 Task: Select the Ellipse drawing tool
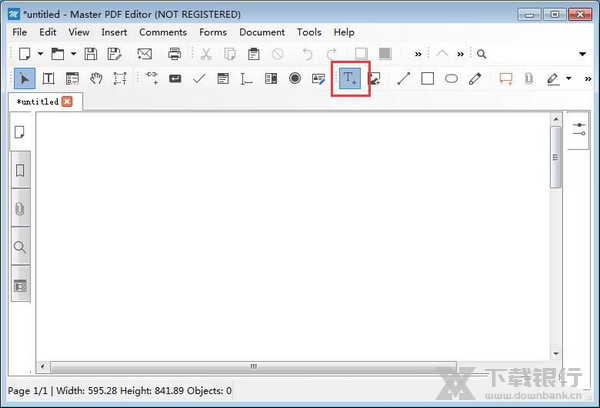452,79
